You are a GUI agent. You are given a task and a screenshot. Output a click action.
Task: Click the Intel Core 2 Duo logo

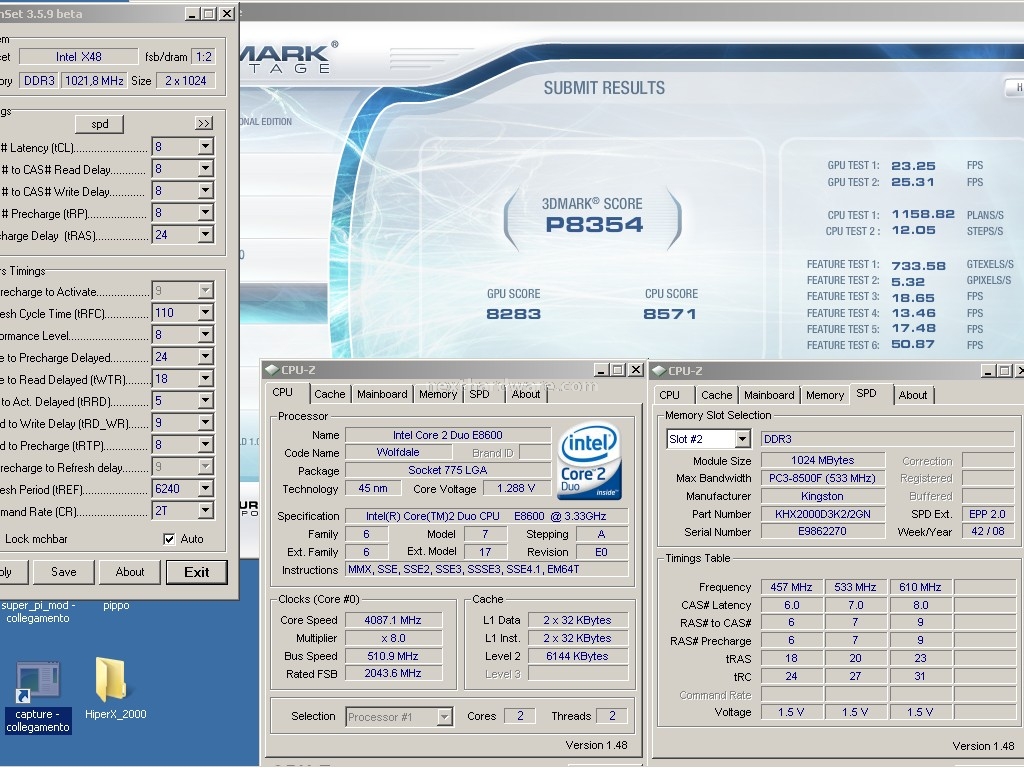click(x=590, y=462)
